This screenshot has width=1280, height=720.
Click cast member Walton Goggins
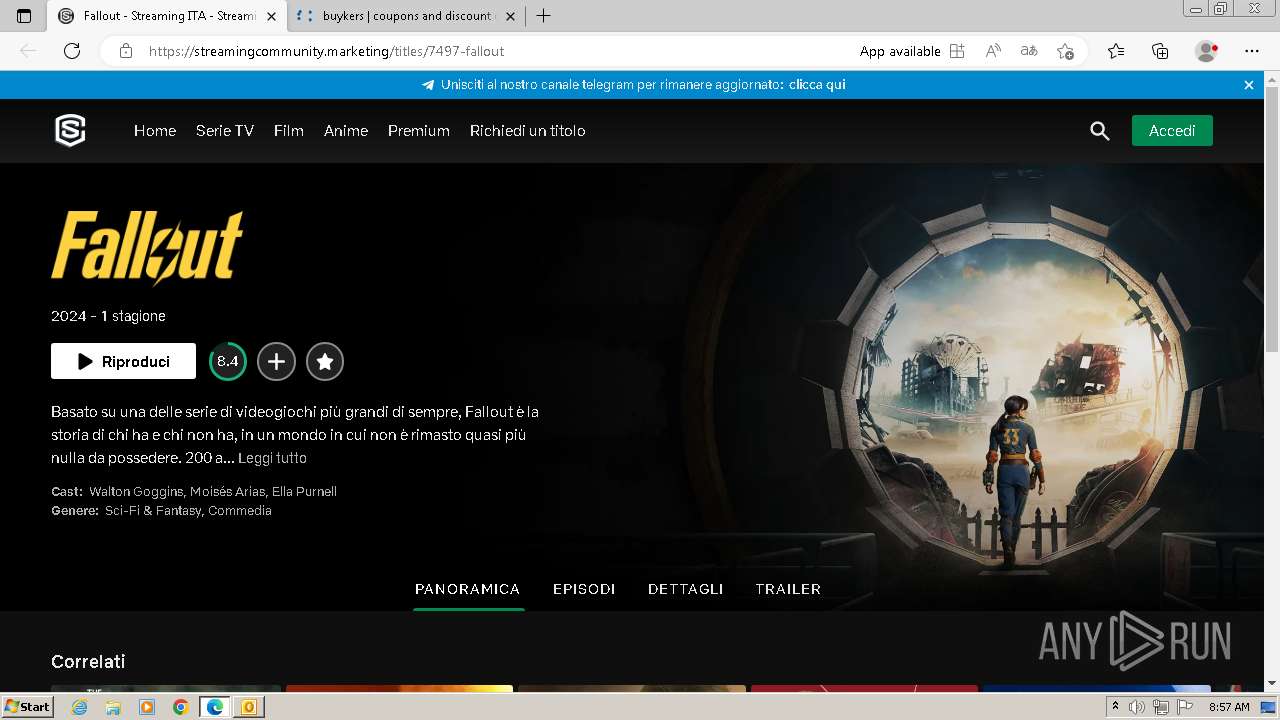(x=136, y=492)
